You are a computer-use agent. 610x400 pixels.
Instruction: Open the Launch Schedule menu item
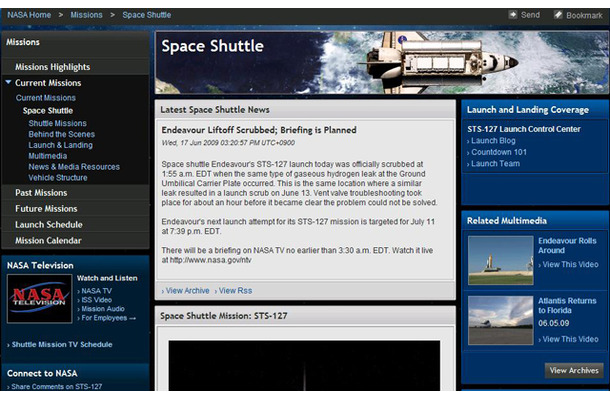coord(49,225)
